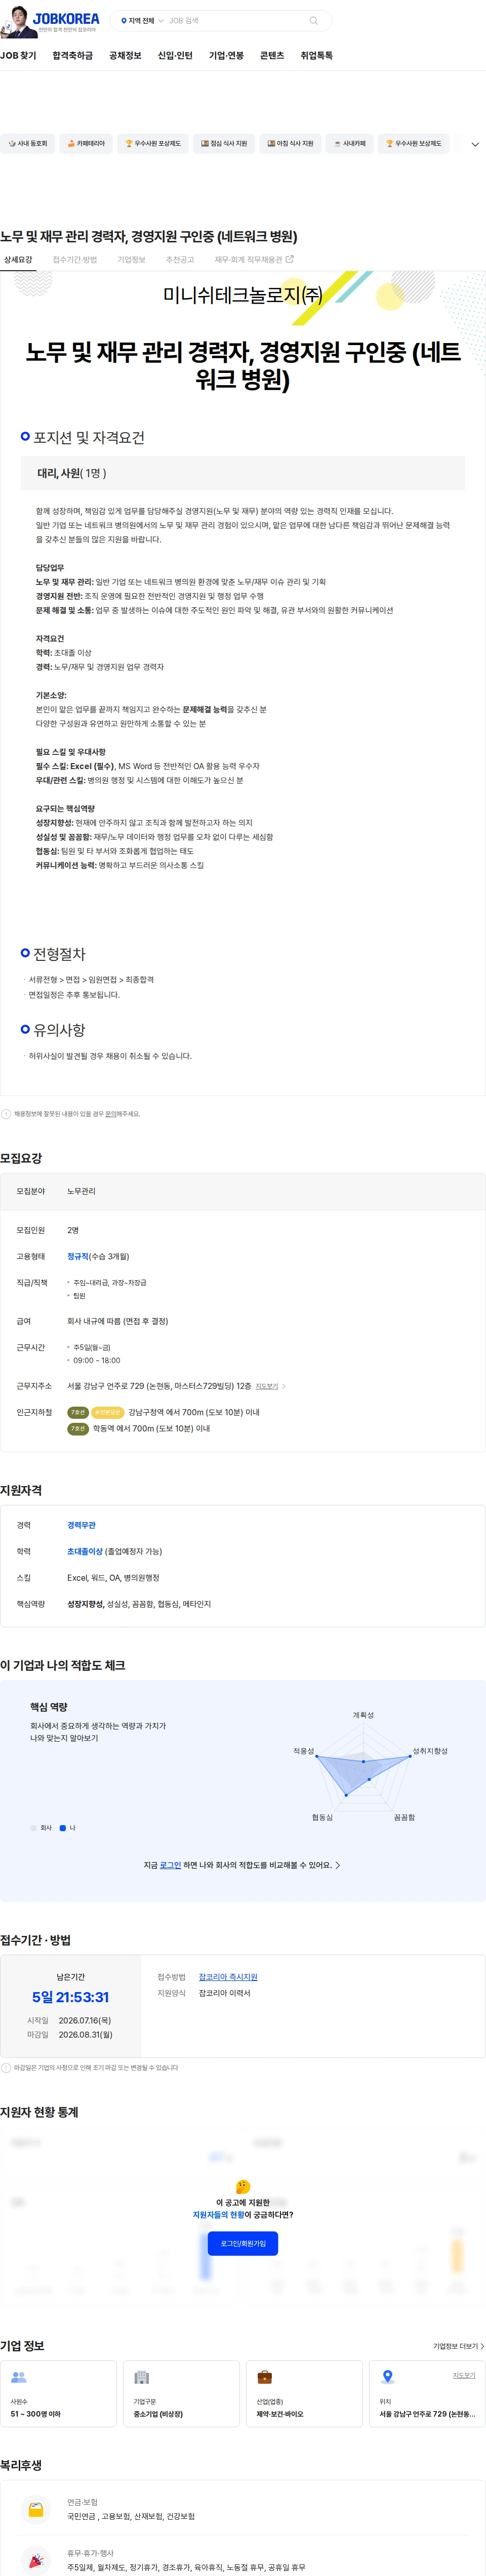Open the 지도보기 link beside 근무지주소
This screenshot has height=2576, width=486.
[270, 1386]
